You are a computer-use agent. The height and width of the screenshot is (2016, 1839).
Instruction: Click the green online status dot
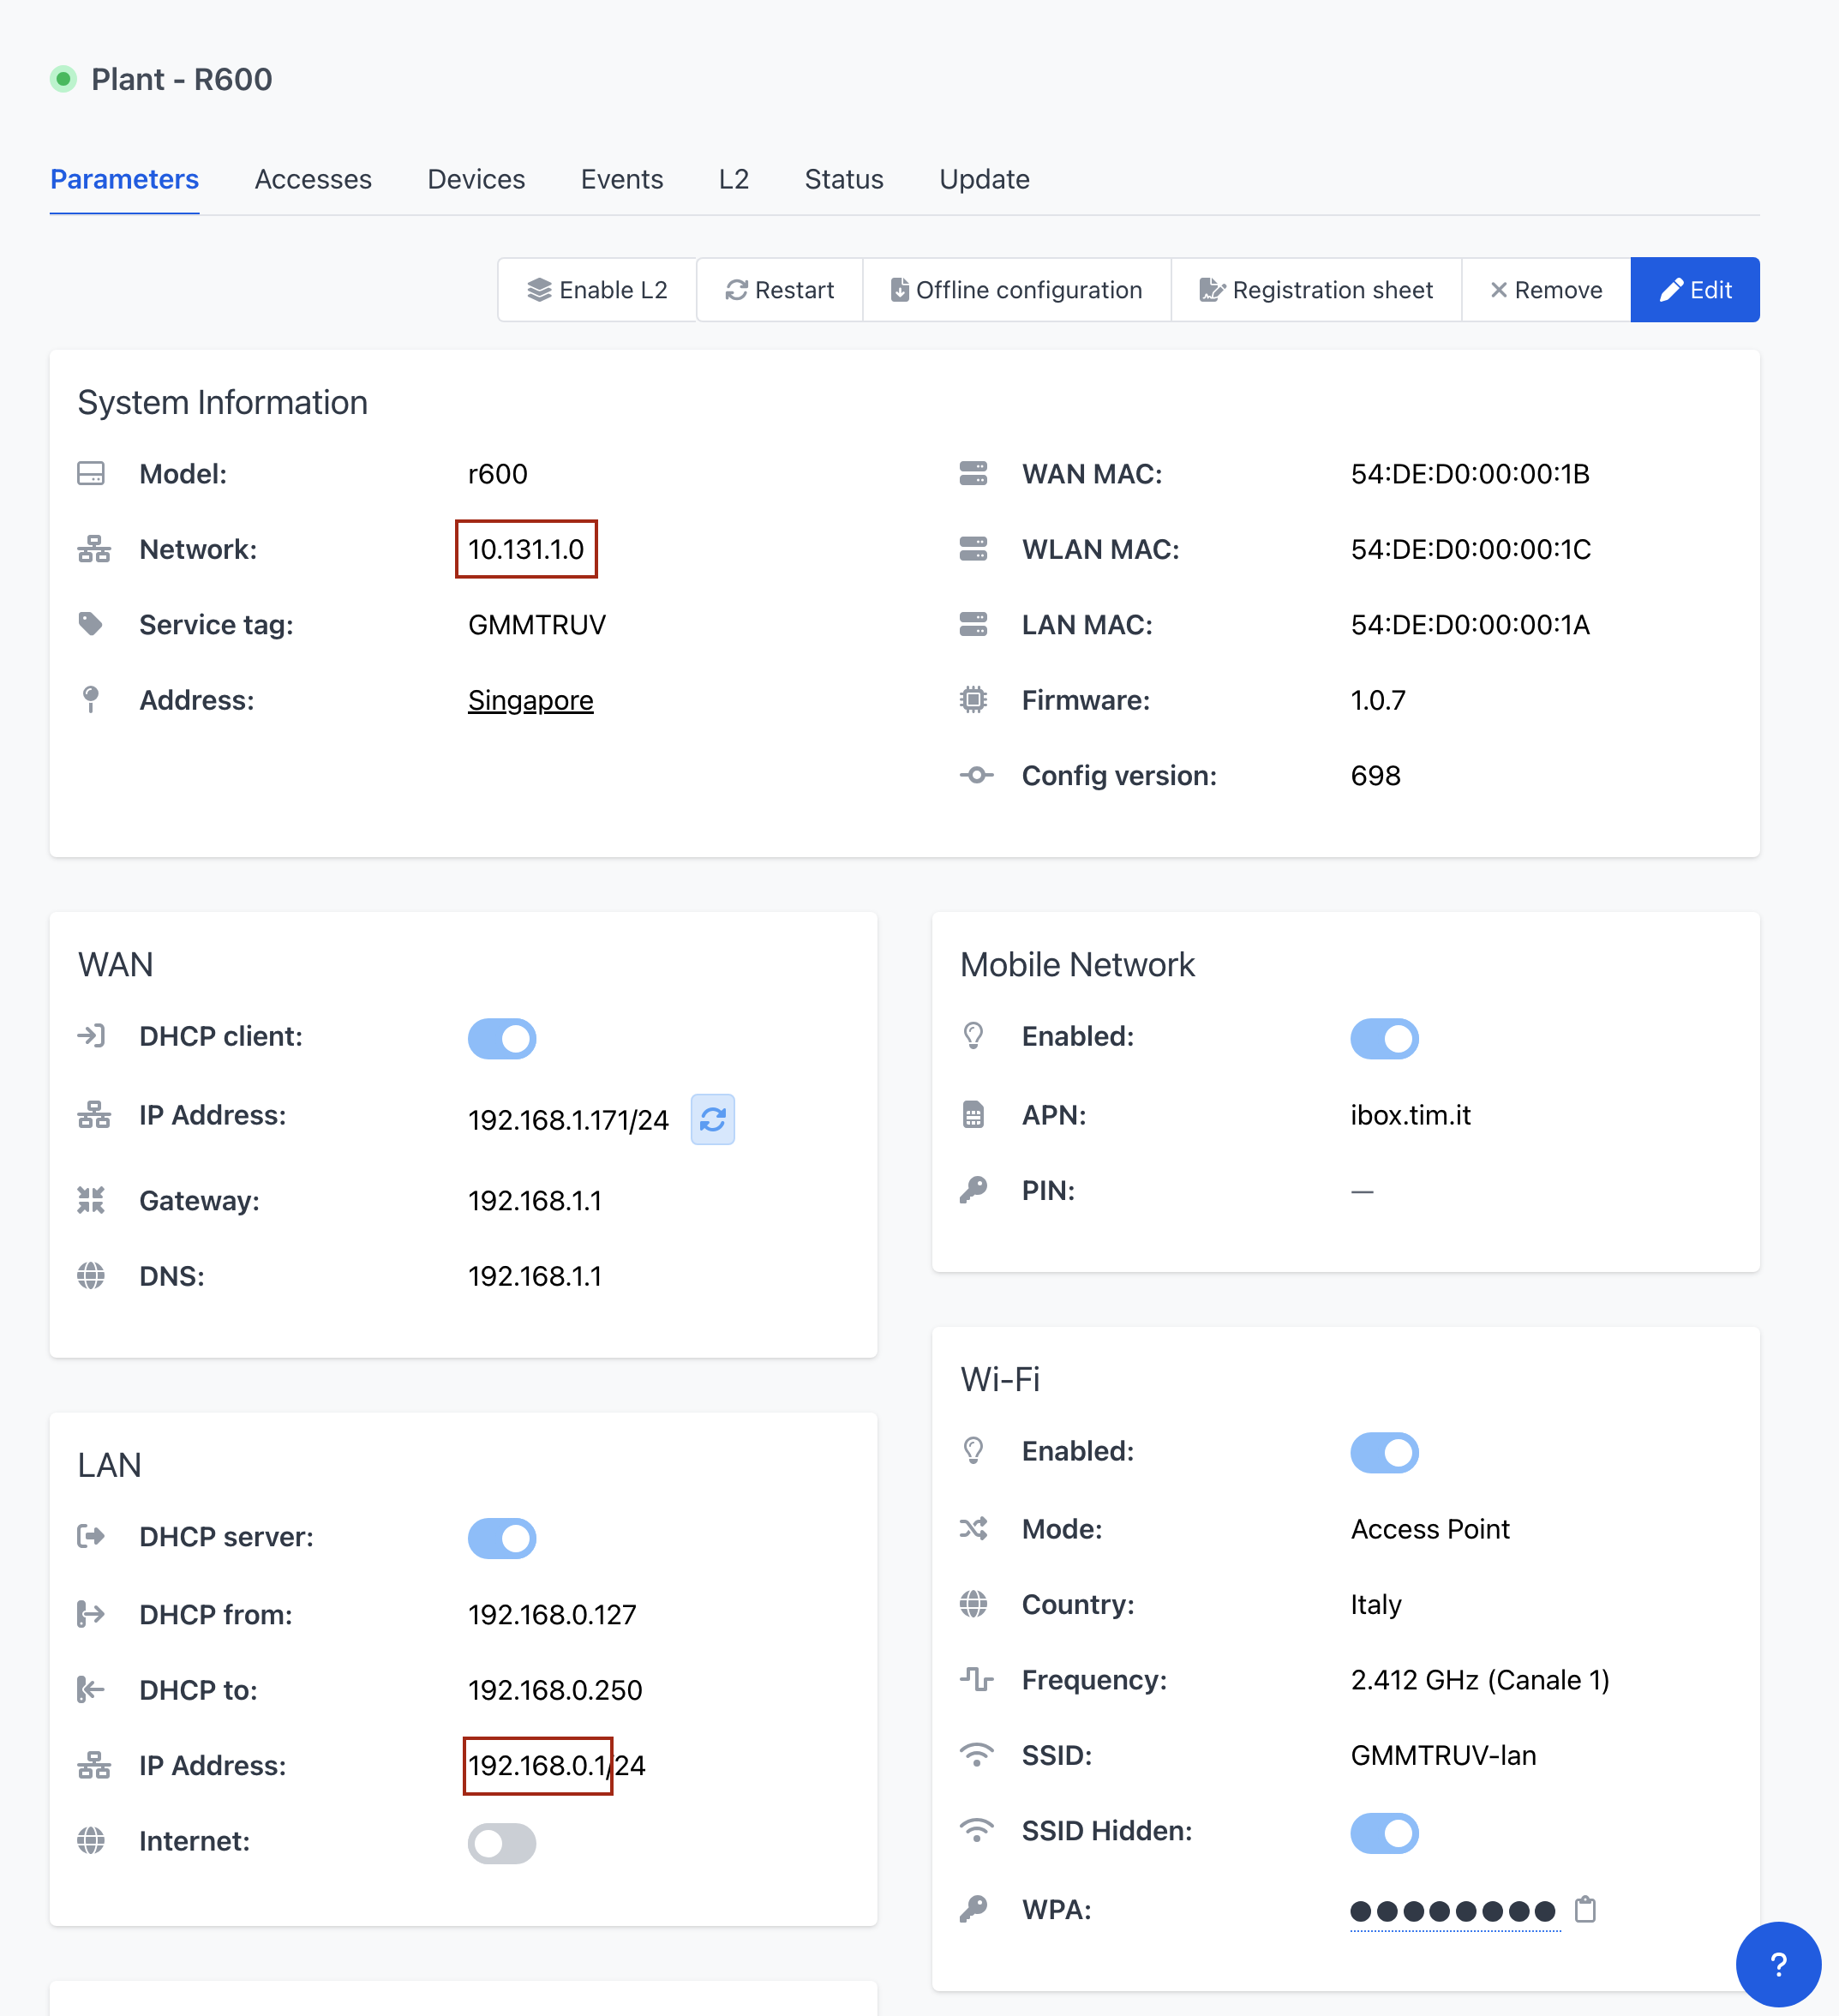[64, 79]
